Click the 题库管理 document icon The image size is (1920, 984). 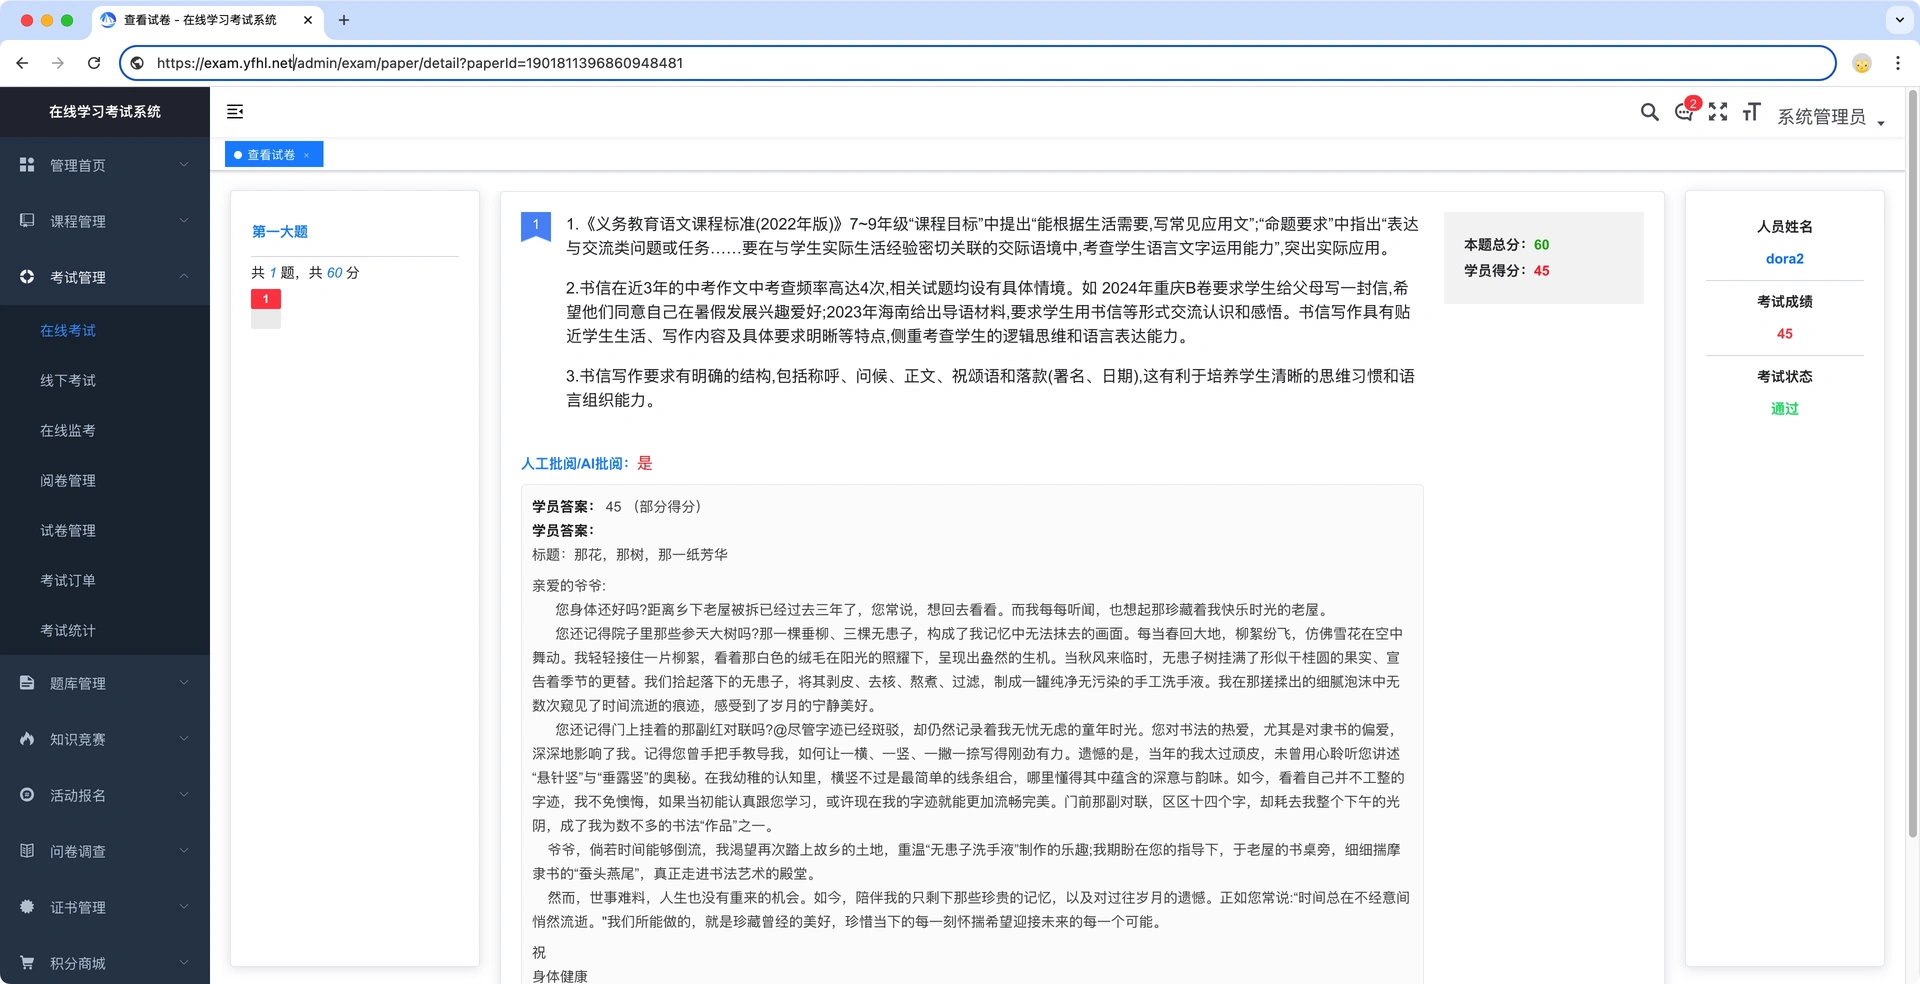[x=27, y=683]
